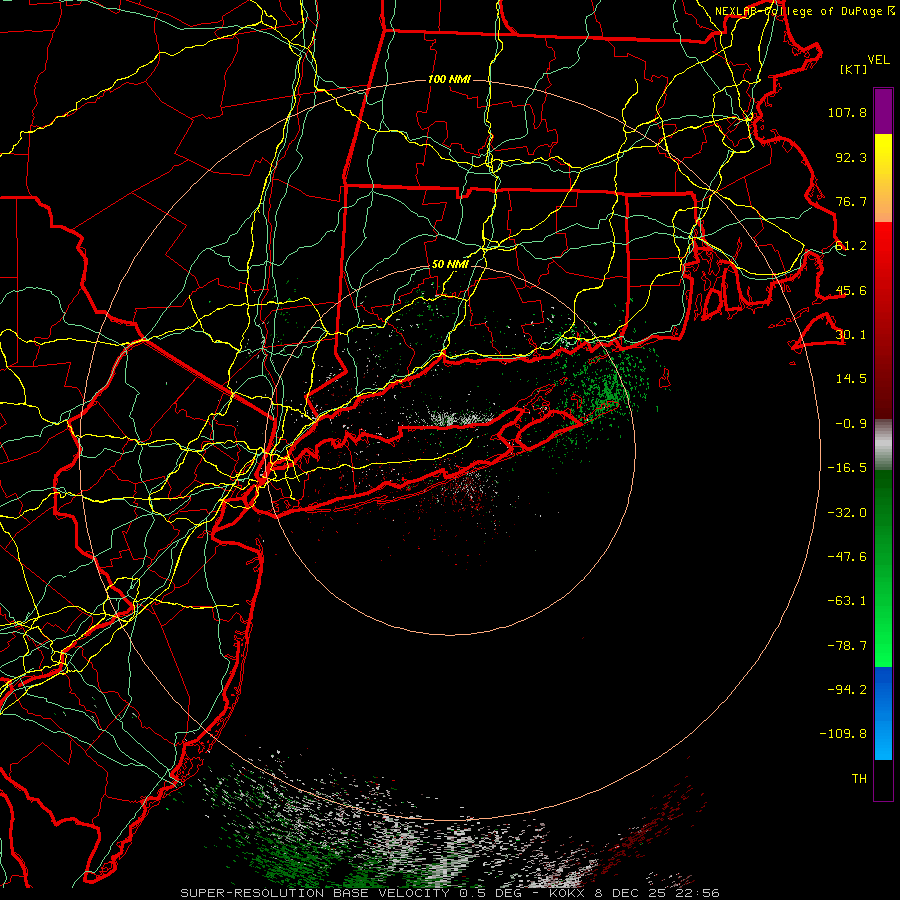Click the 100 NMI range ring label
Image resolution: width=900 pixels, height=900 pixels.
pos(449,79)
